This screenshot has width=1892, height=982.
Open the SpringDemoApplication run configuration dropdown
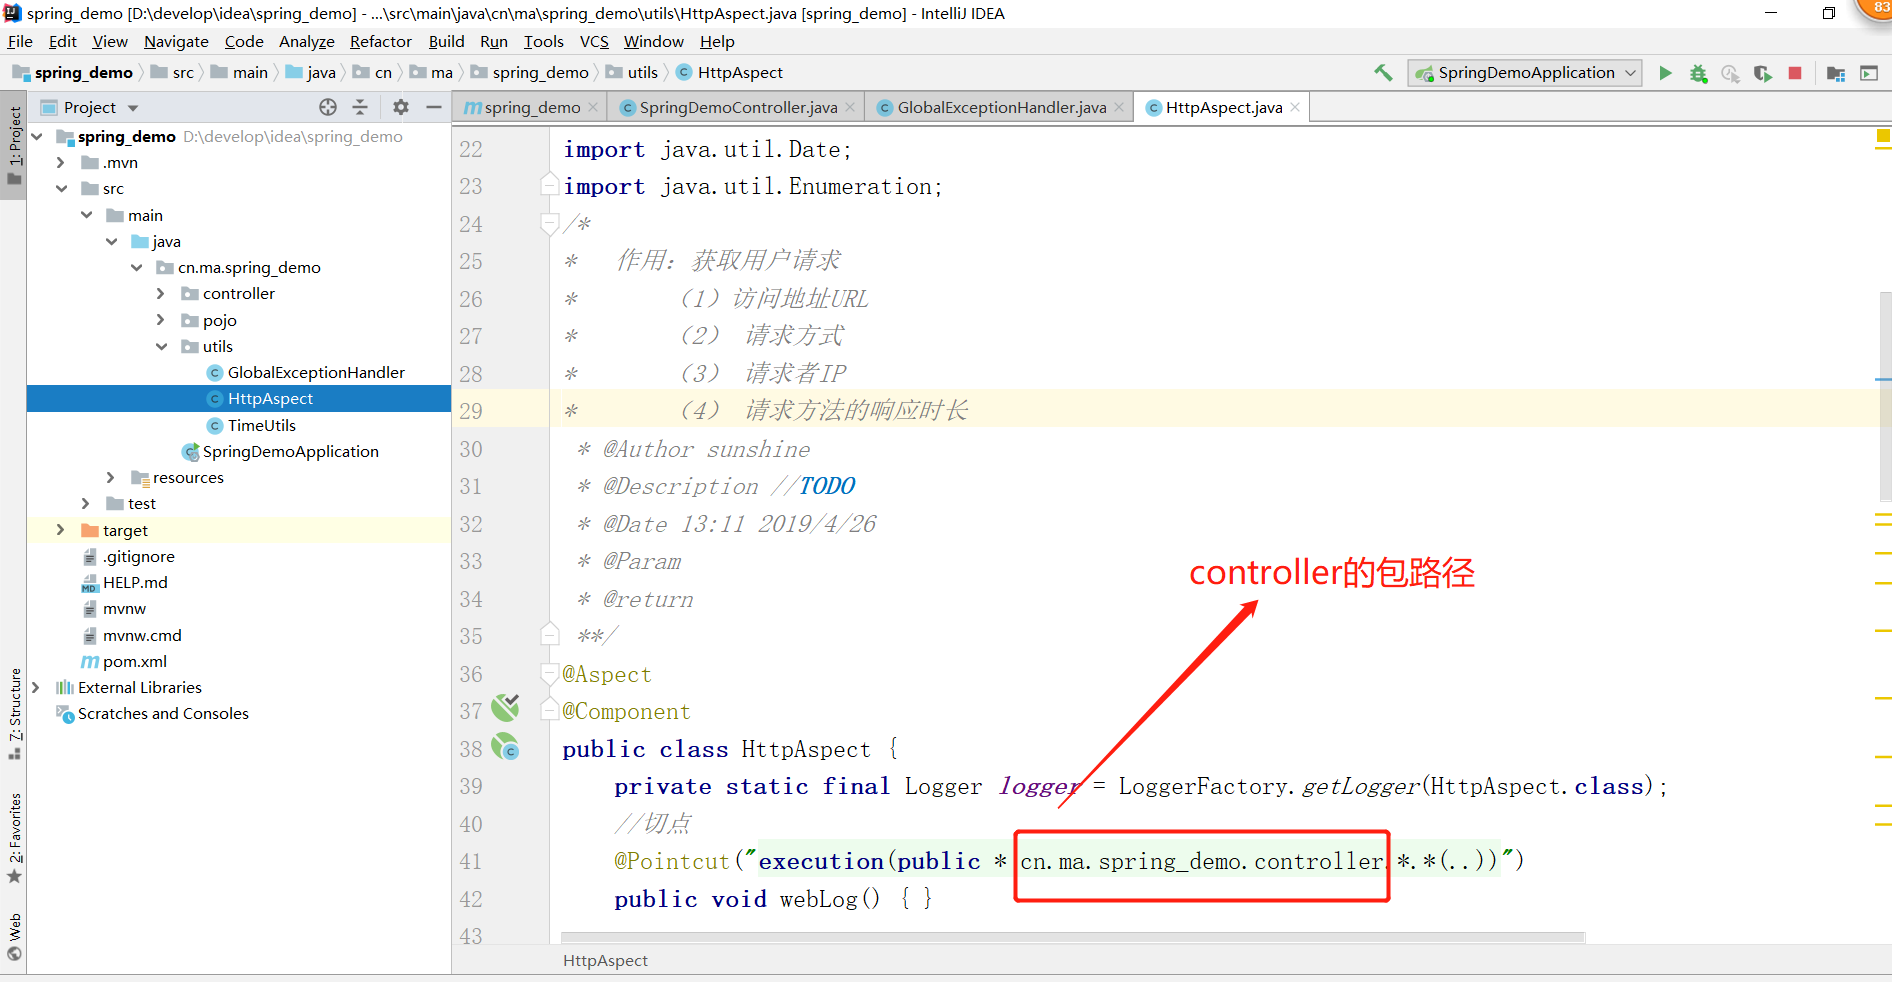(1525, 73)
